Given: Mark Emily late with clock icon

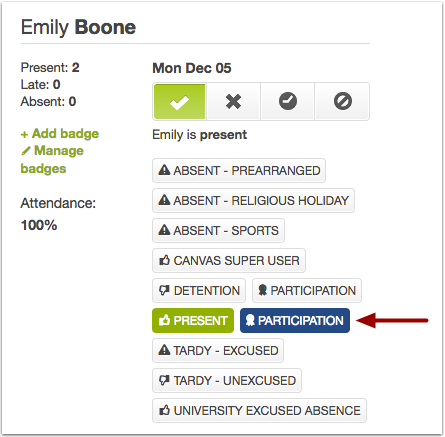Looking at the screenshot, I should (288, 101).
